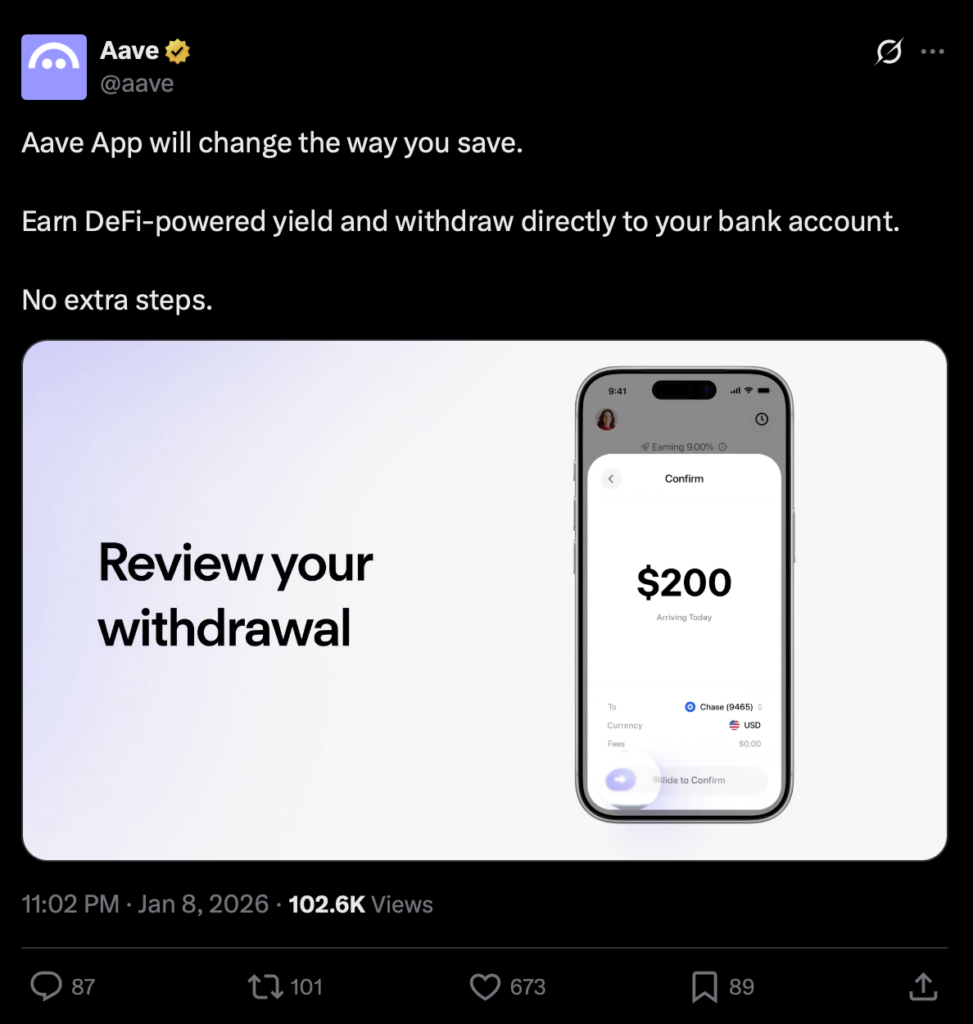This screenshot has height=1024, width=973.
Task: Open the @aave handle link
Action: point(136,84)
